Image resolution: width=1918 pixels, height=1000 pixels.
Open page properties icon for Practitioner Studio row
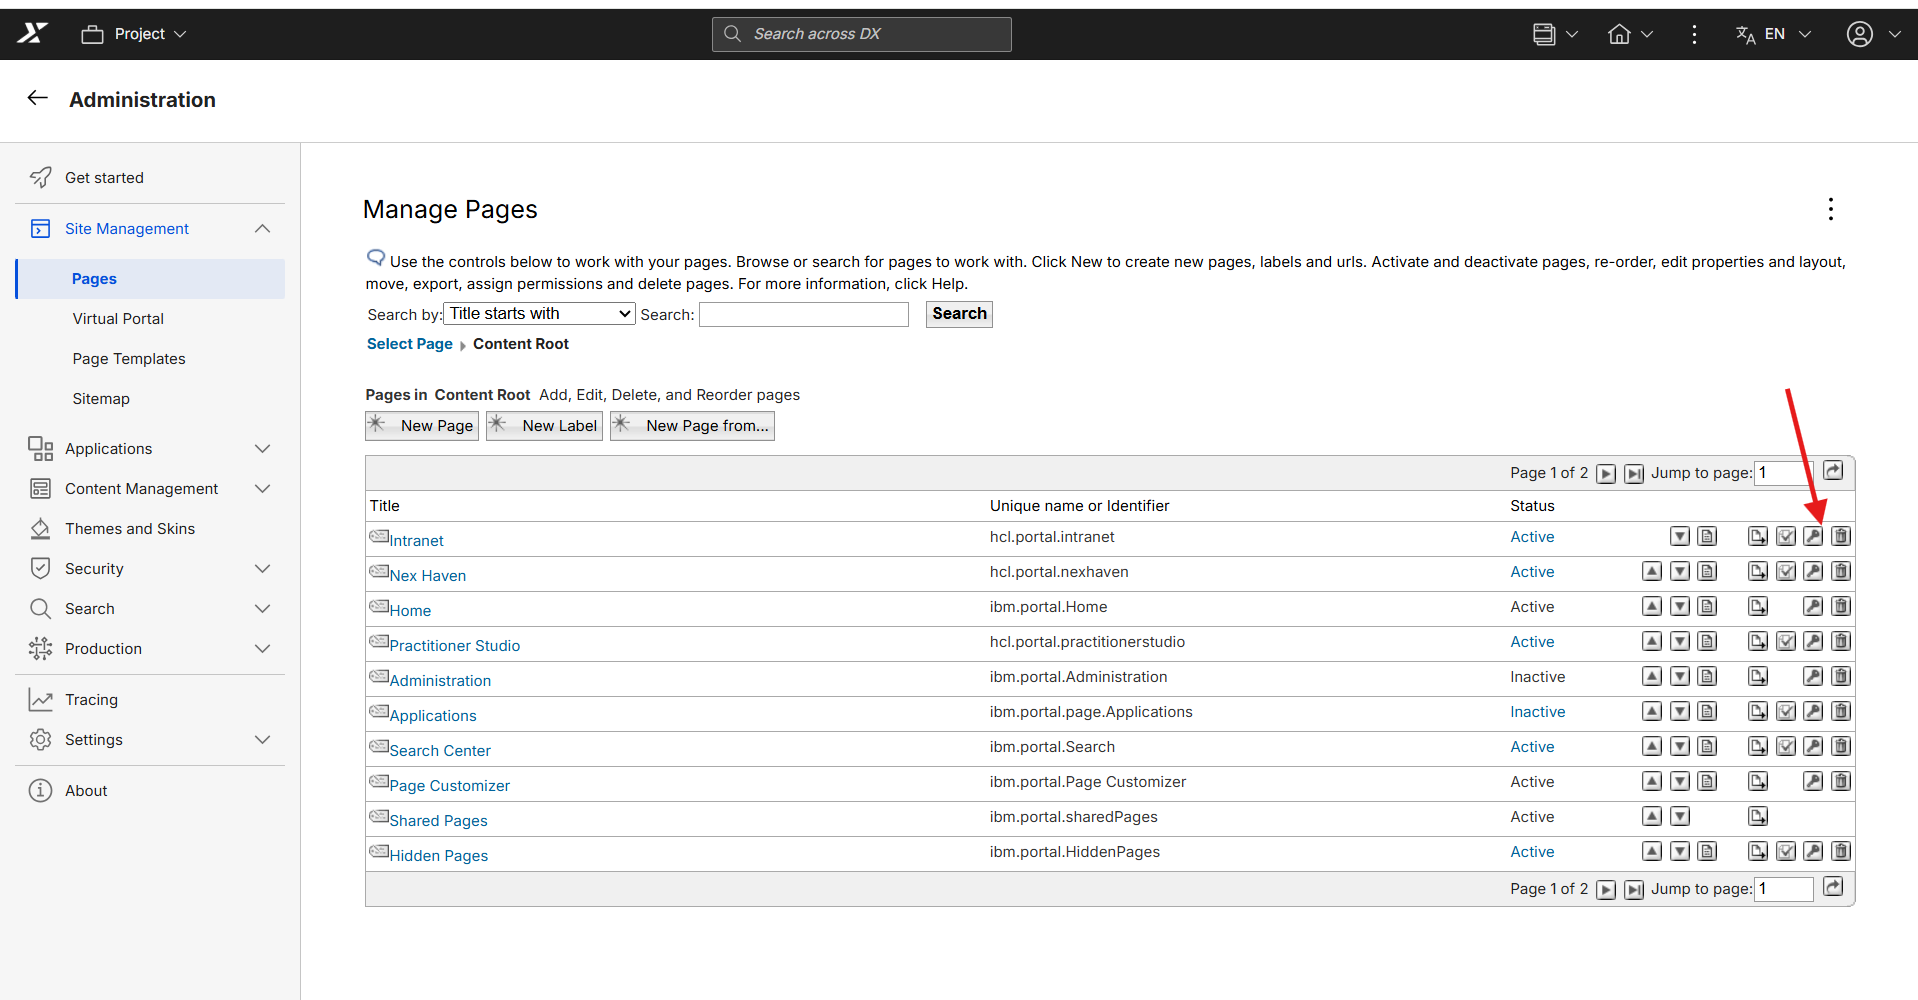[1708, 642]
